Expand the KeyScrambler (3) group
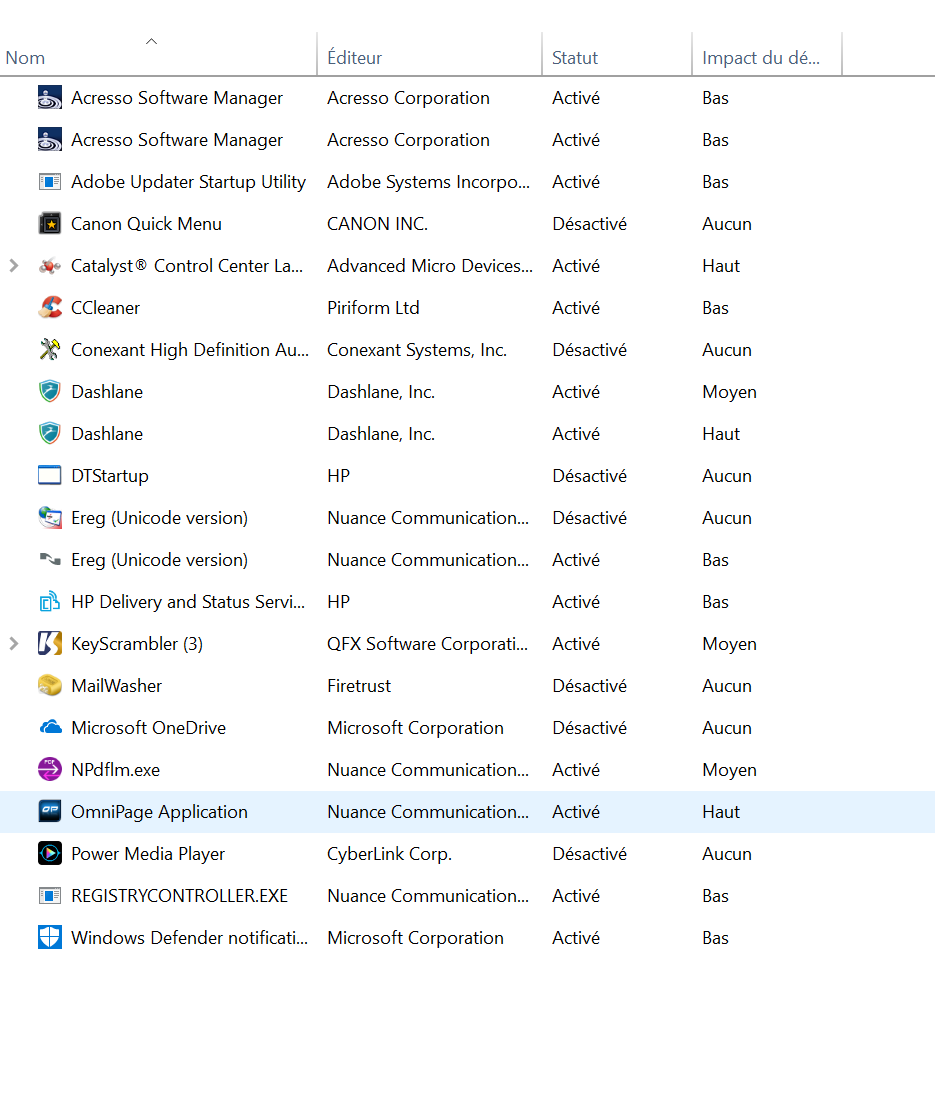This screenshot has width=935, height=1120. [14, 644]
